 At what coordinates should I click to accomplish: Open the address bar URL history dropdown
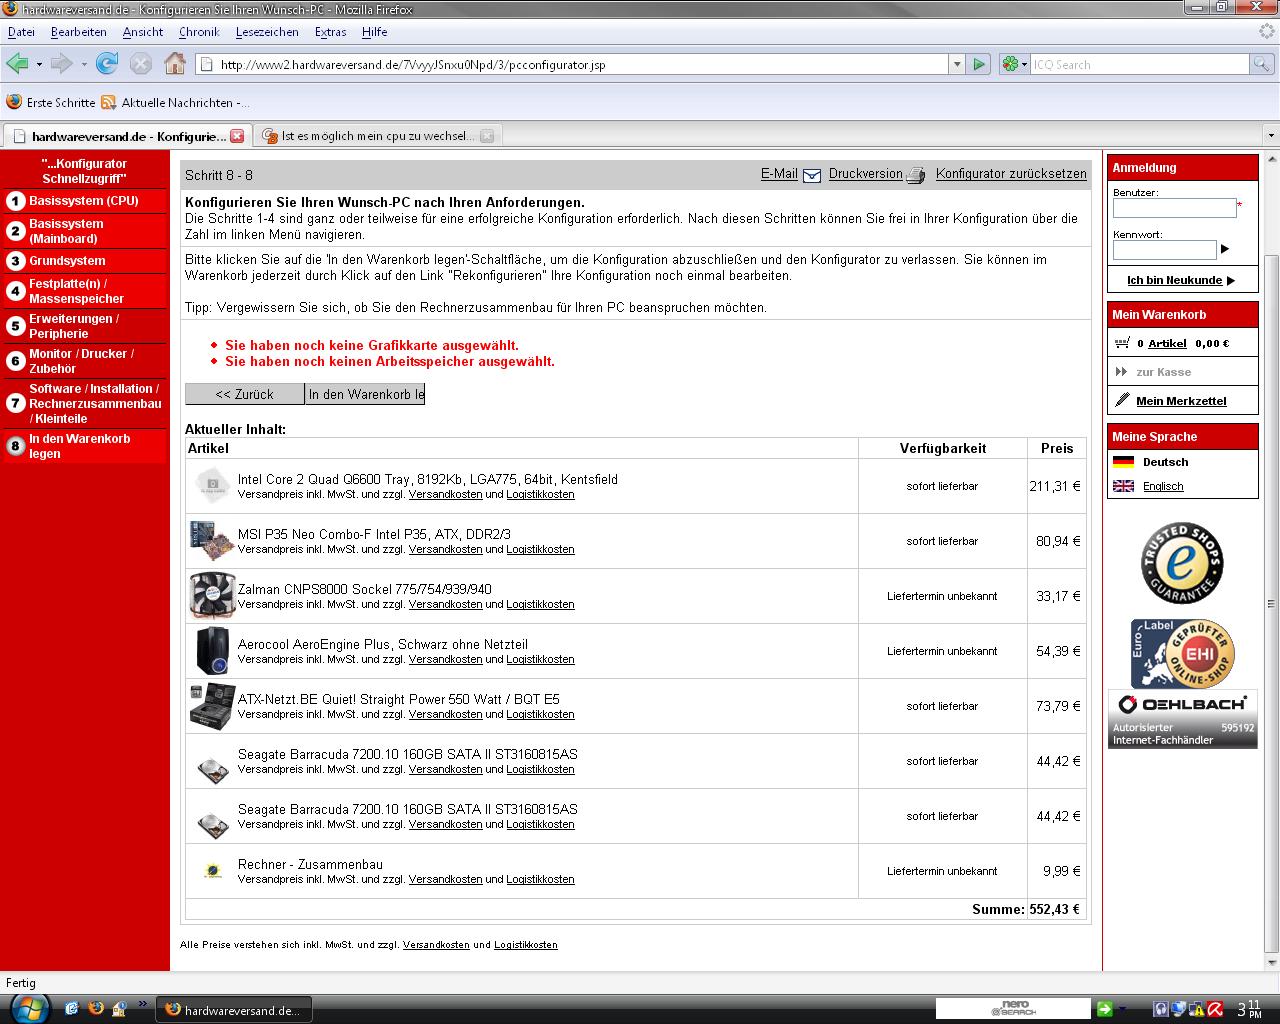[957, 64]
